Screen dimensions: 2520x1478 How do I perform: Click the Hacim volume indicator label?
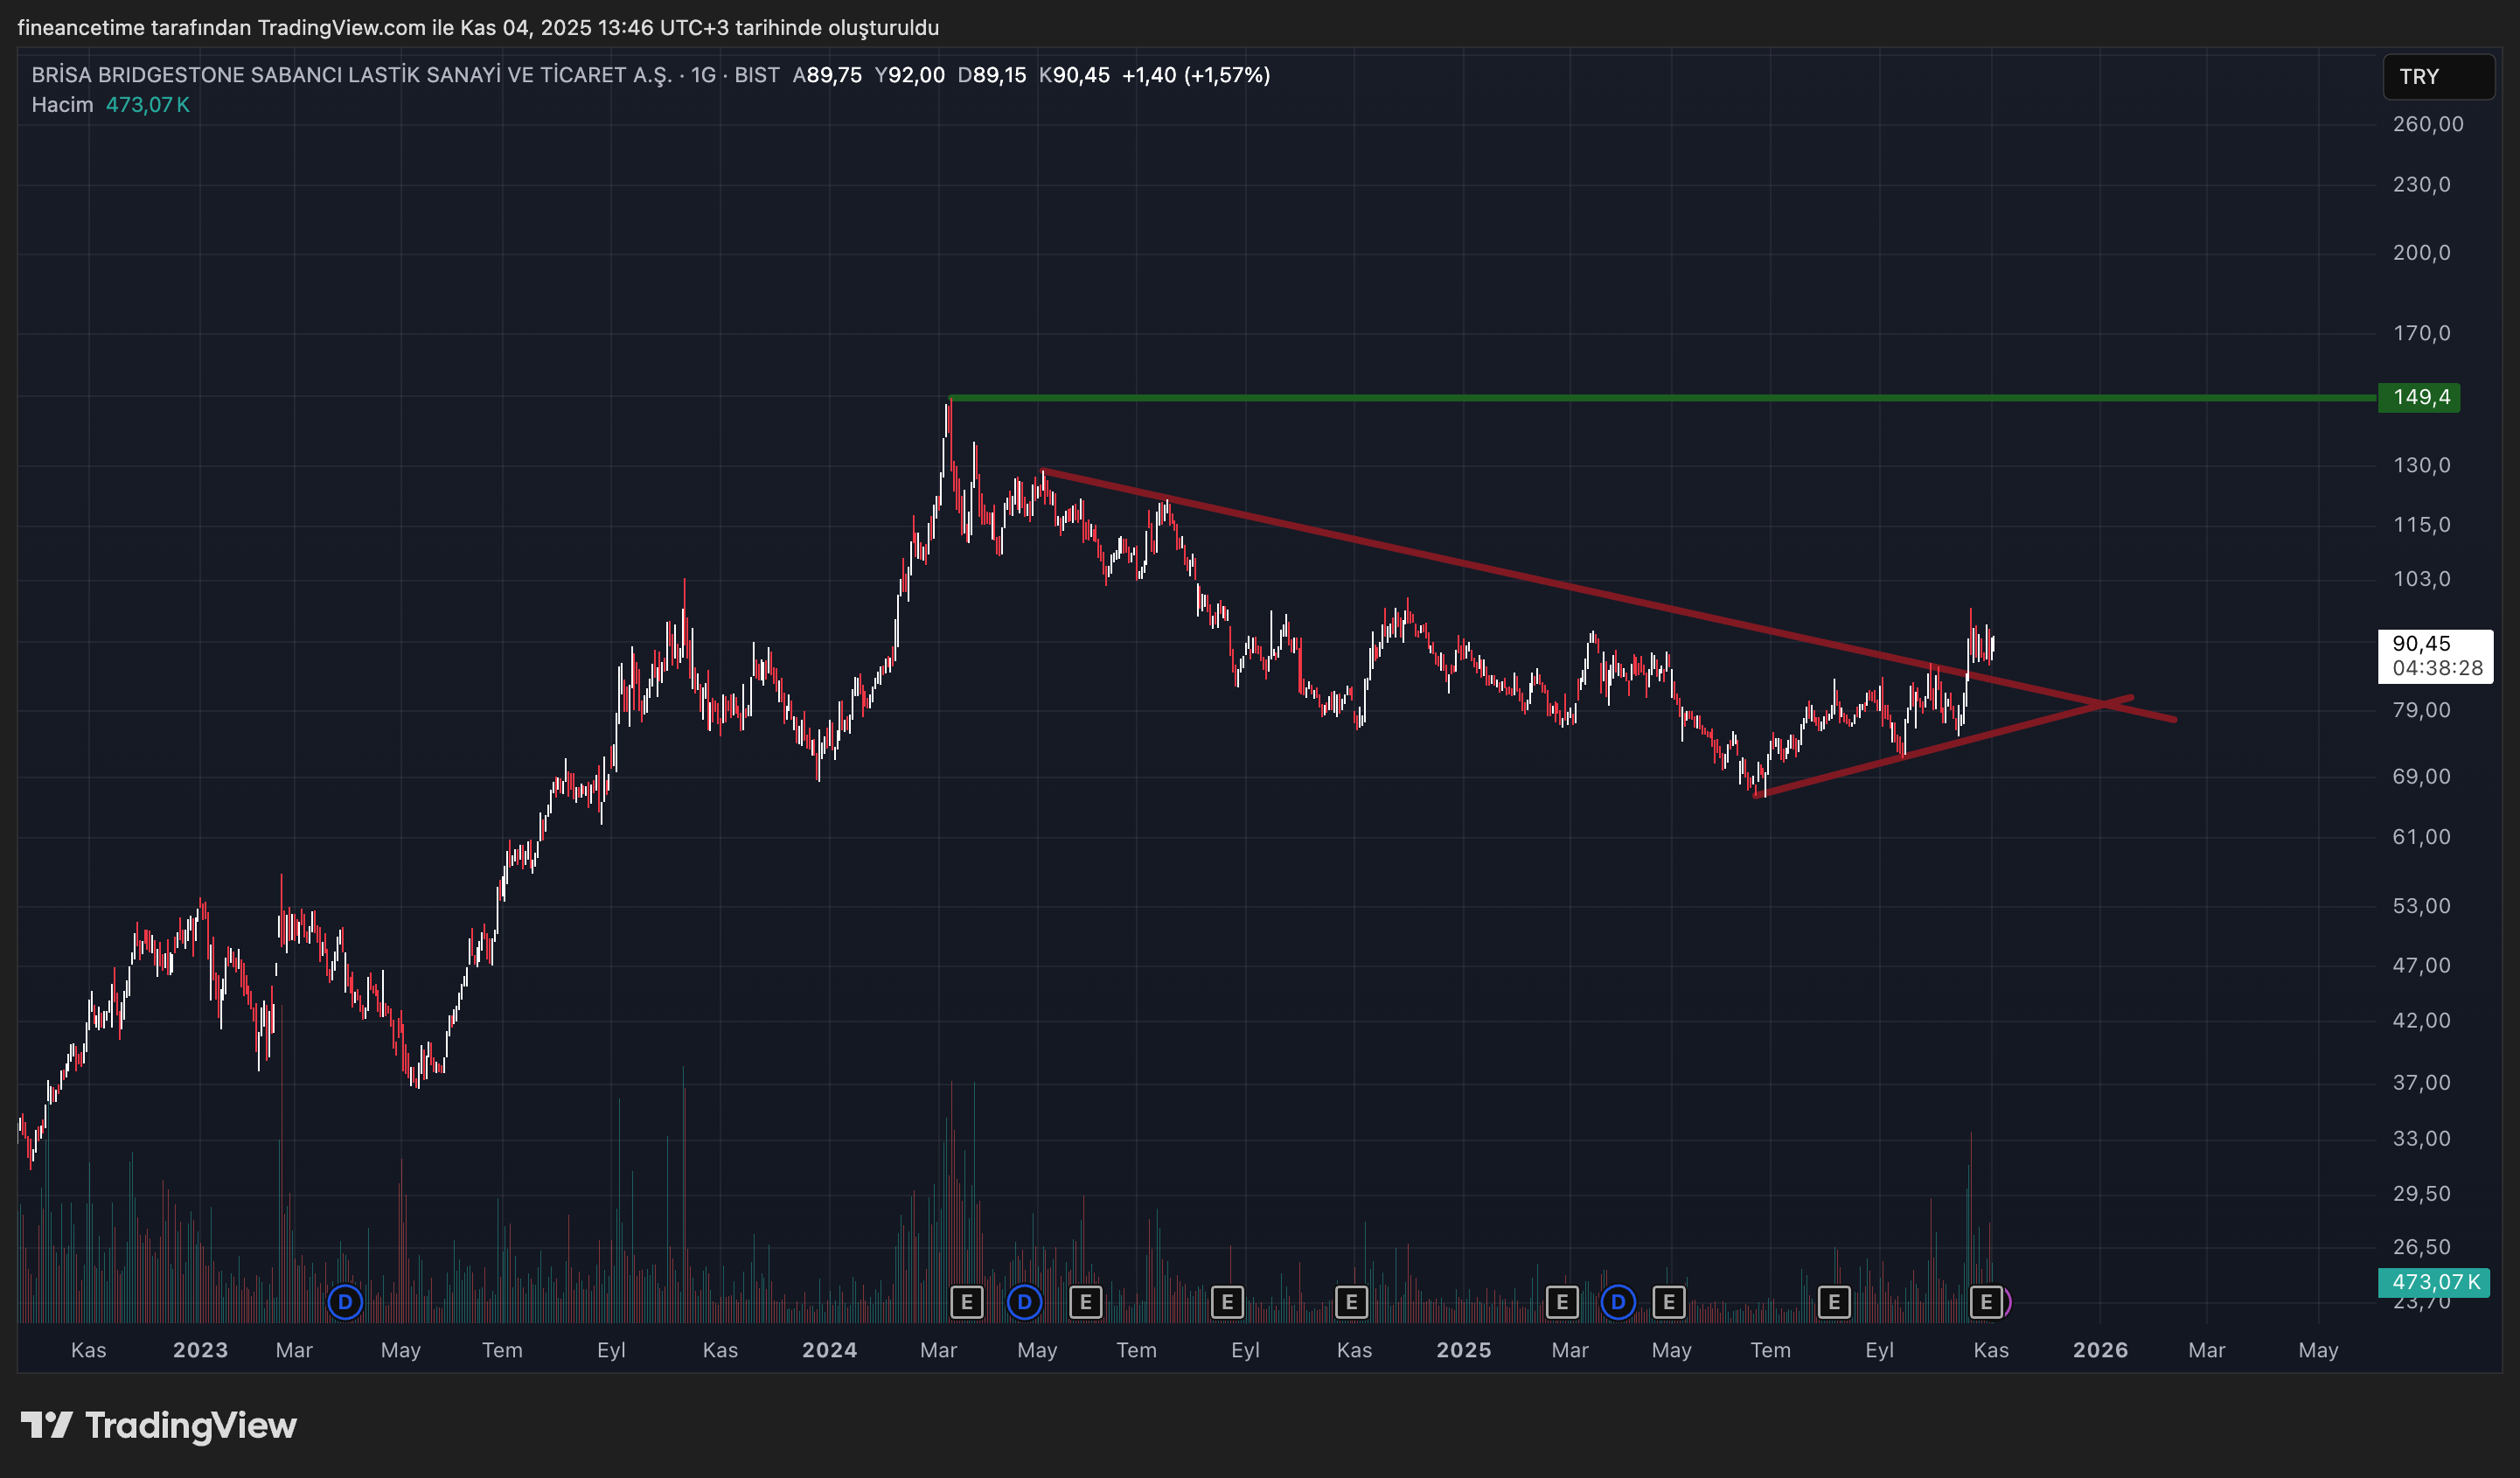tap(62, 105)
